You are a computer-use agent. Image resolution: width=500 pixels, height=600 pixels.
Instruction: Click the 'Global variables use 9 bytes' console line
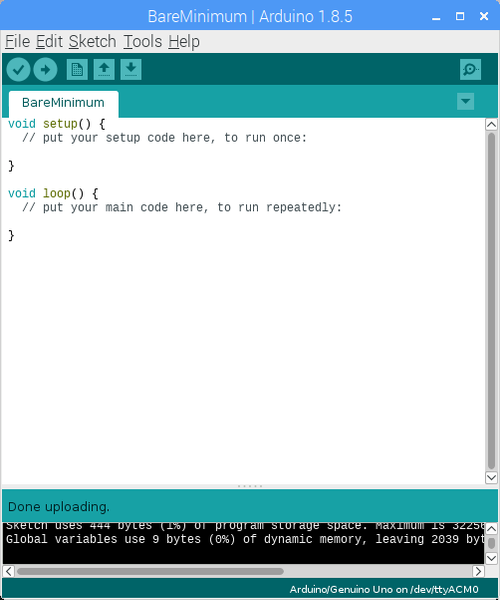(x=245, y=539)
